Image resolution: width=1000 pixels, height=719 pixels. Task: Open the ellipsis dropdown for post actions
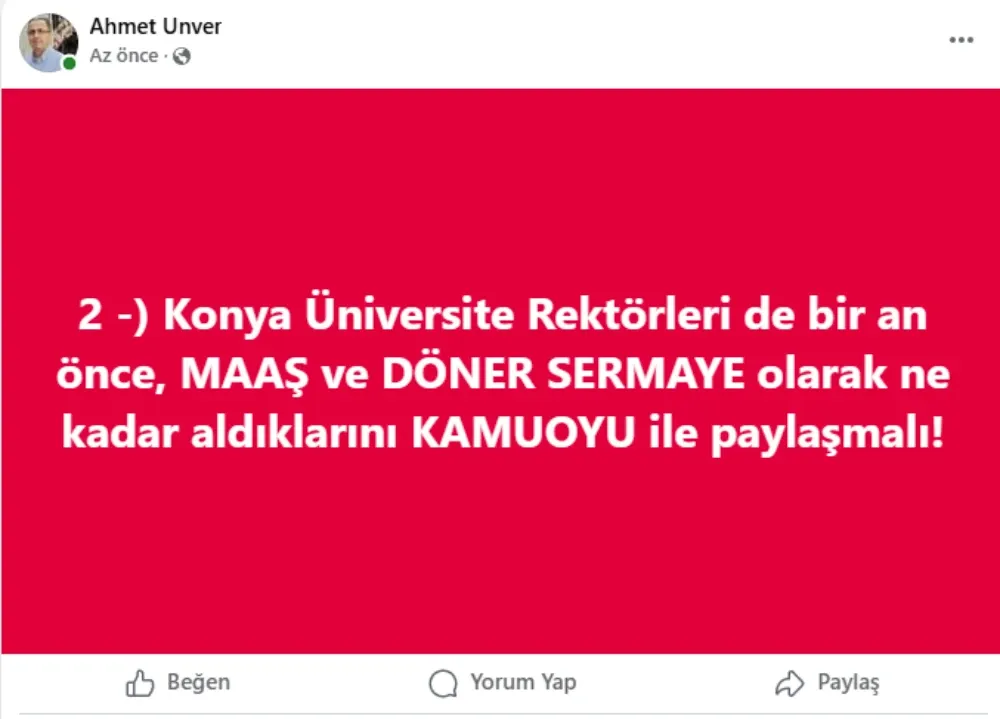[962, 39]
